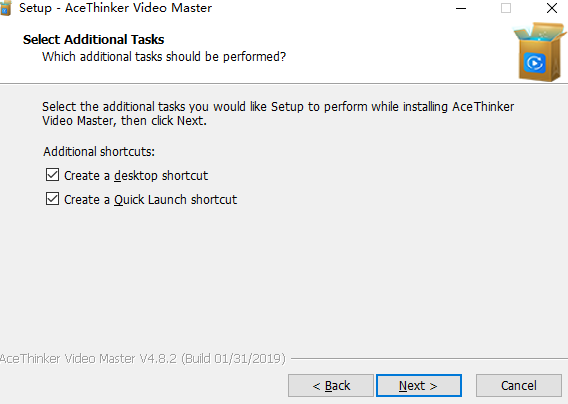Click the 'Setup - AceThinker Video Master' title text
Image resolution: width=568 pixels, height=404 pixels.
point(116,8)
